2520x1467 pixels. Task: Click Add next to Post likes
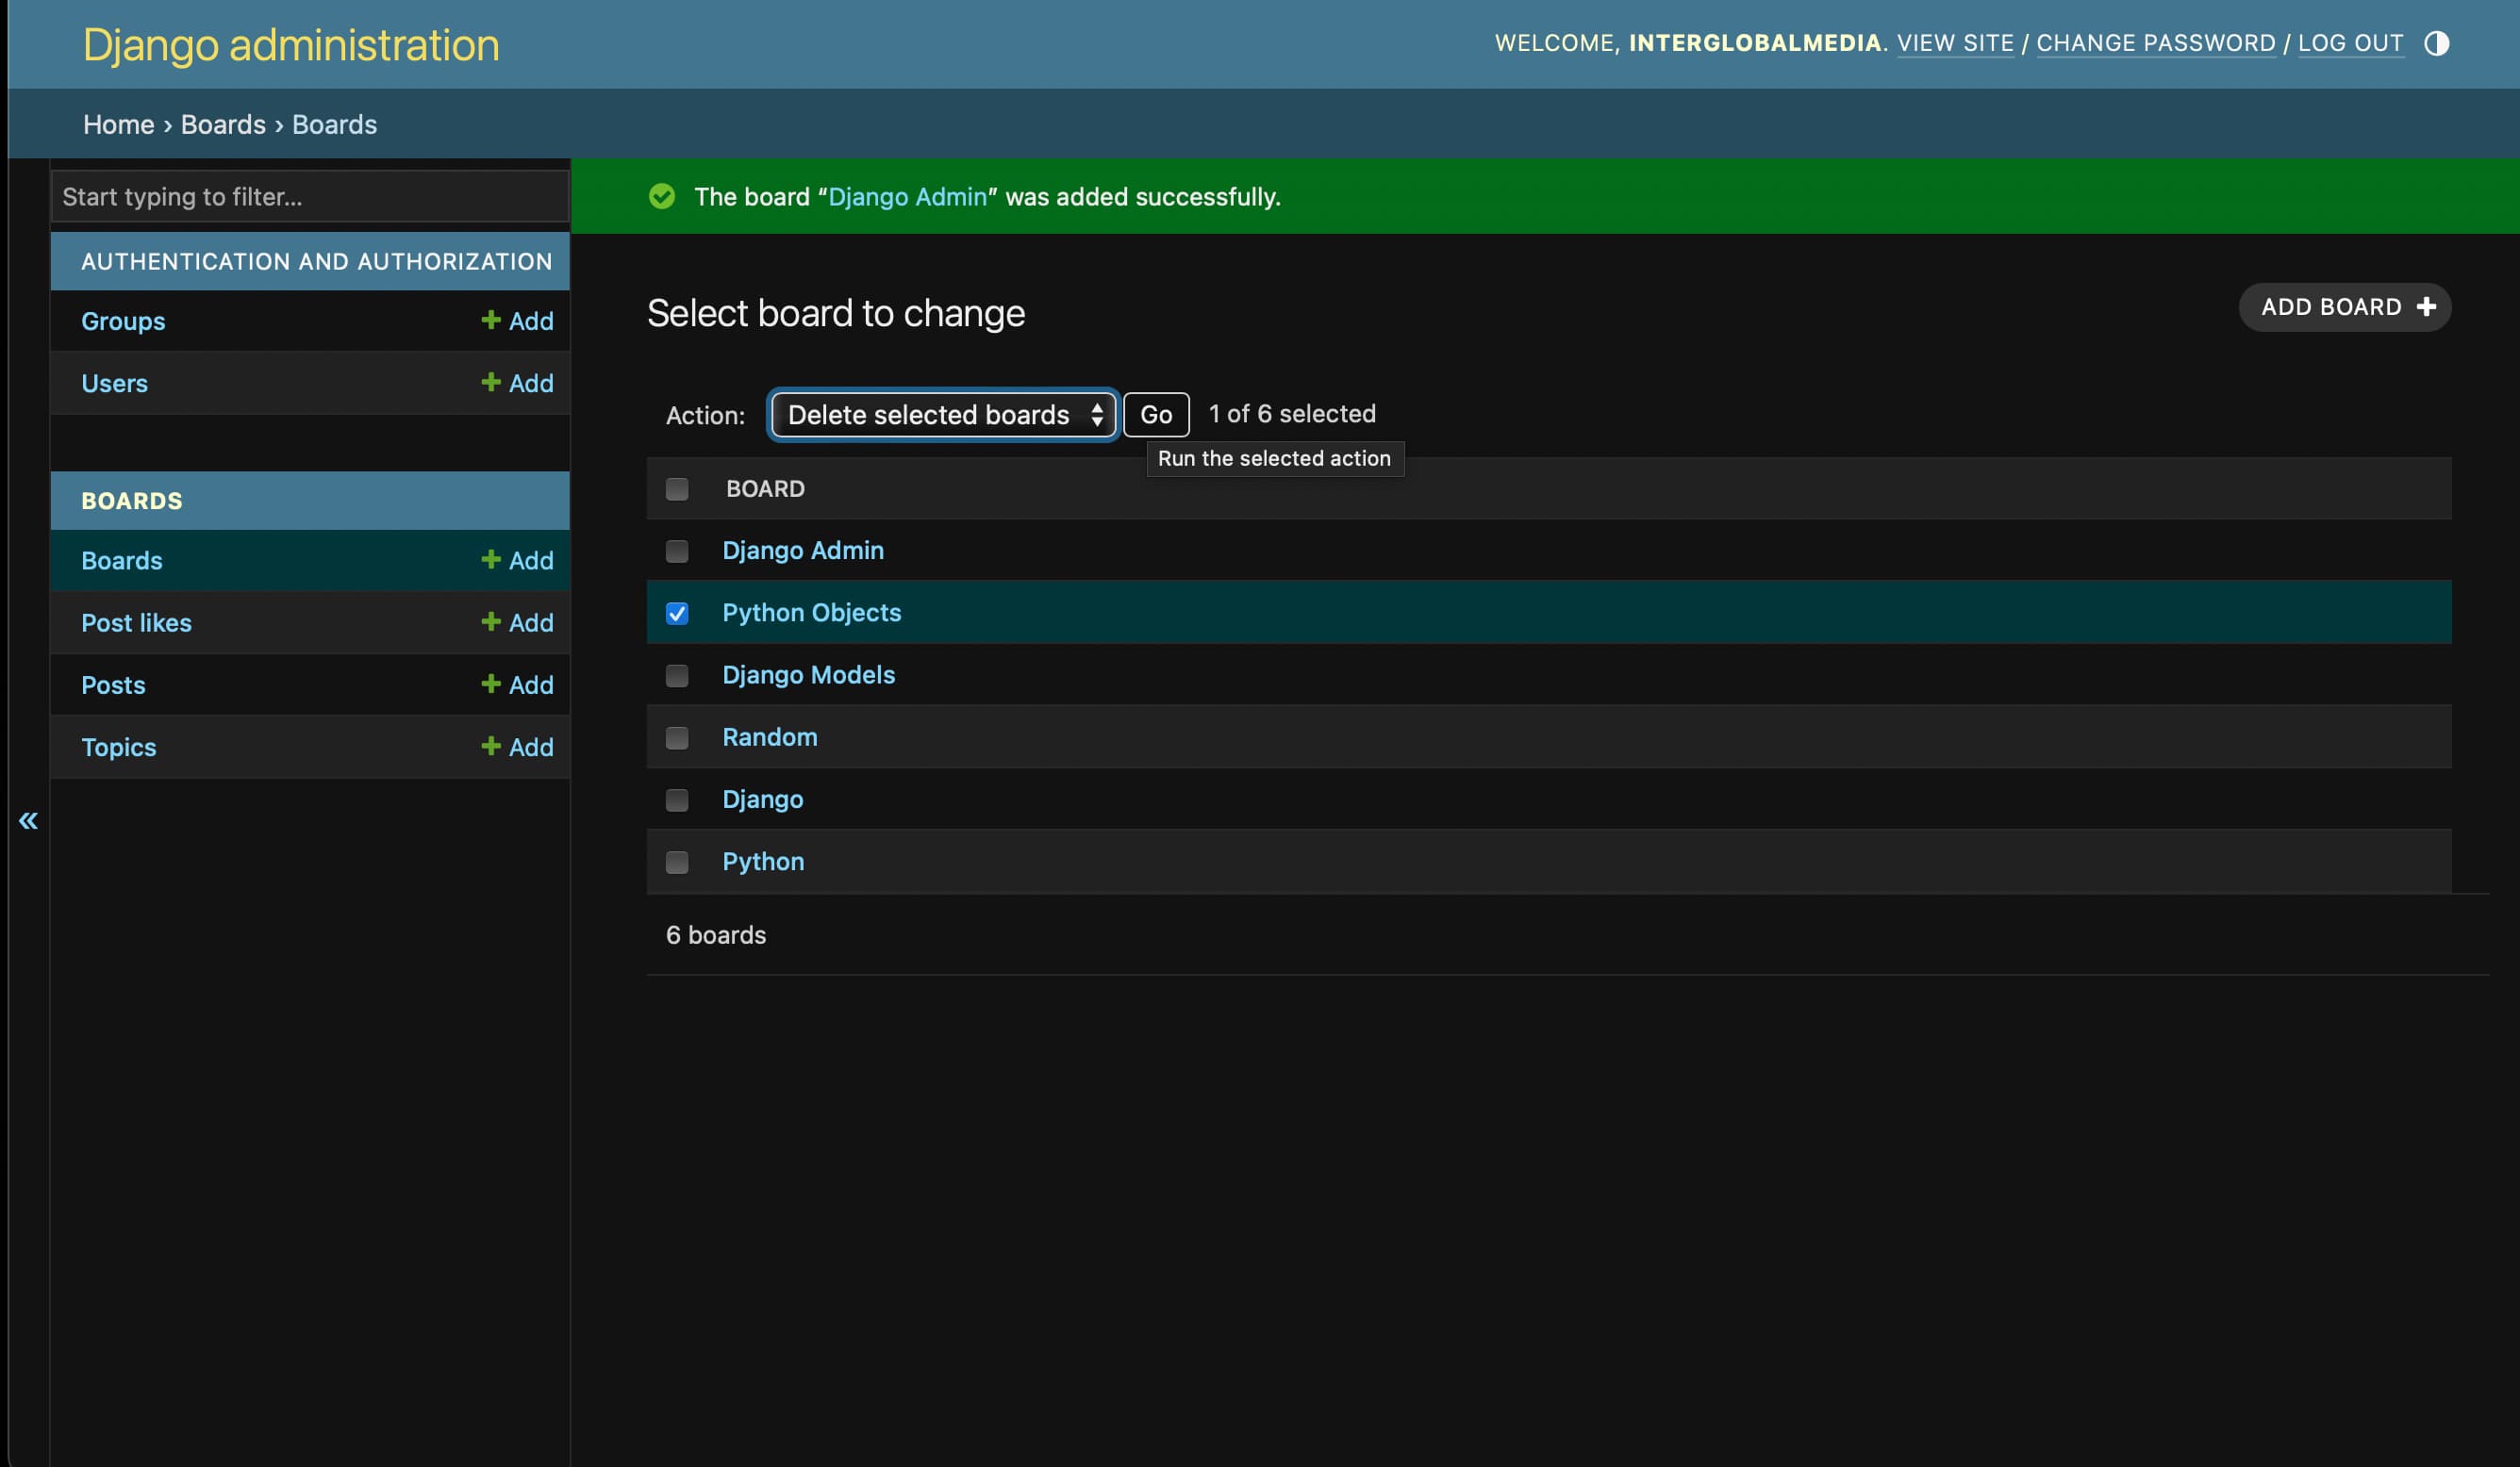click(517, 622)
